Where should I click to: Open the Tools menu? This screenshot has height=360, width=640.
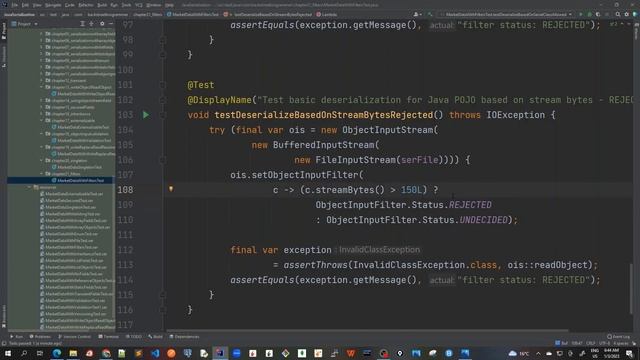[127, 5]
